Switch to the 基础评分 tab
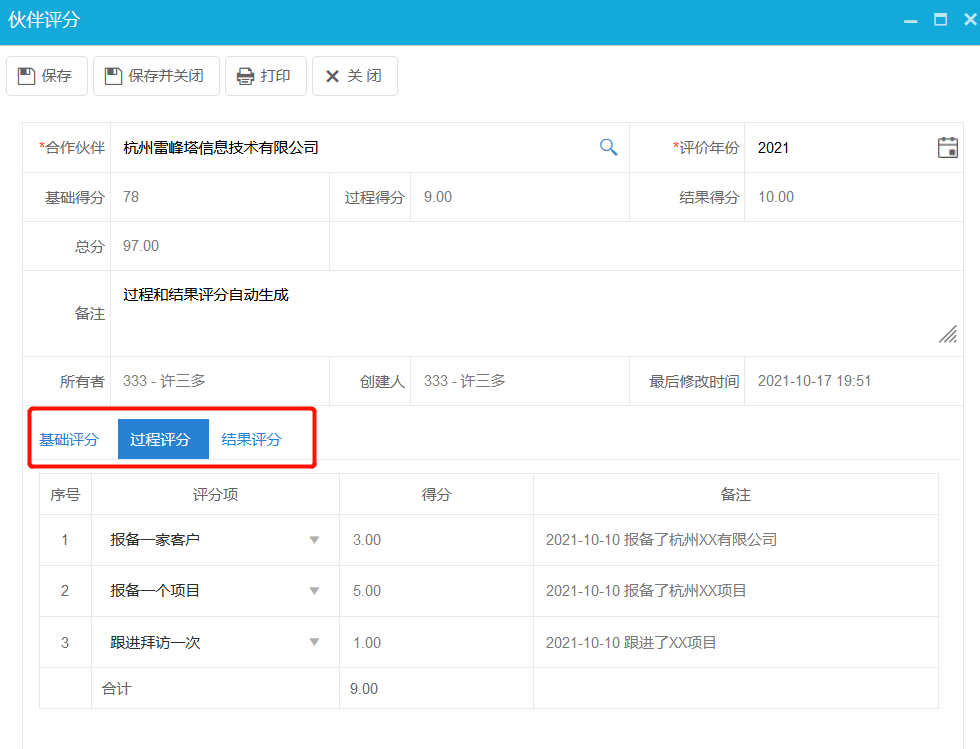Screen dimensions: 980x749 (70, 437)
